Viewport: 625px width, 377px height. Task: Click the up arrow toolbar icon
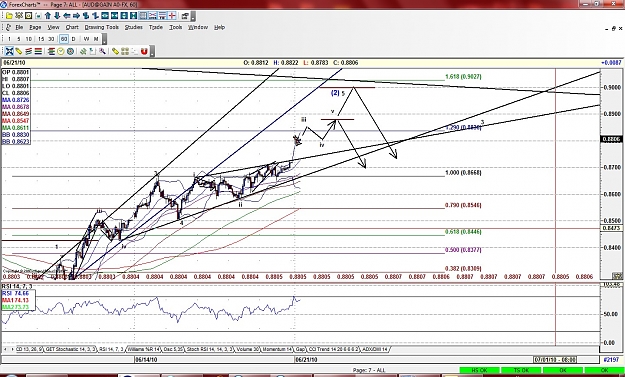point(48,16)
